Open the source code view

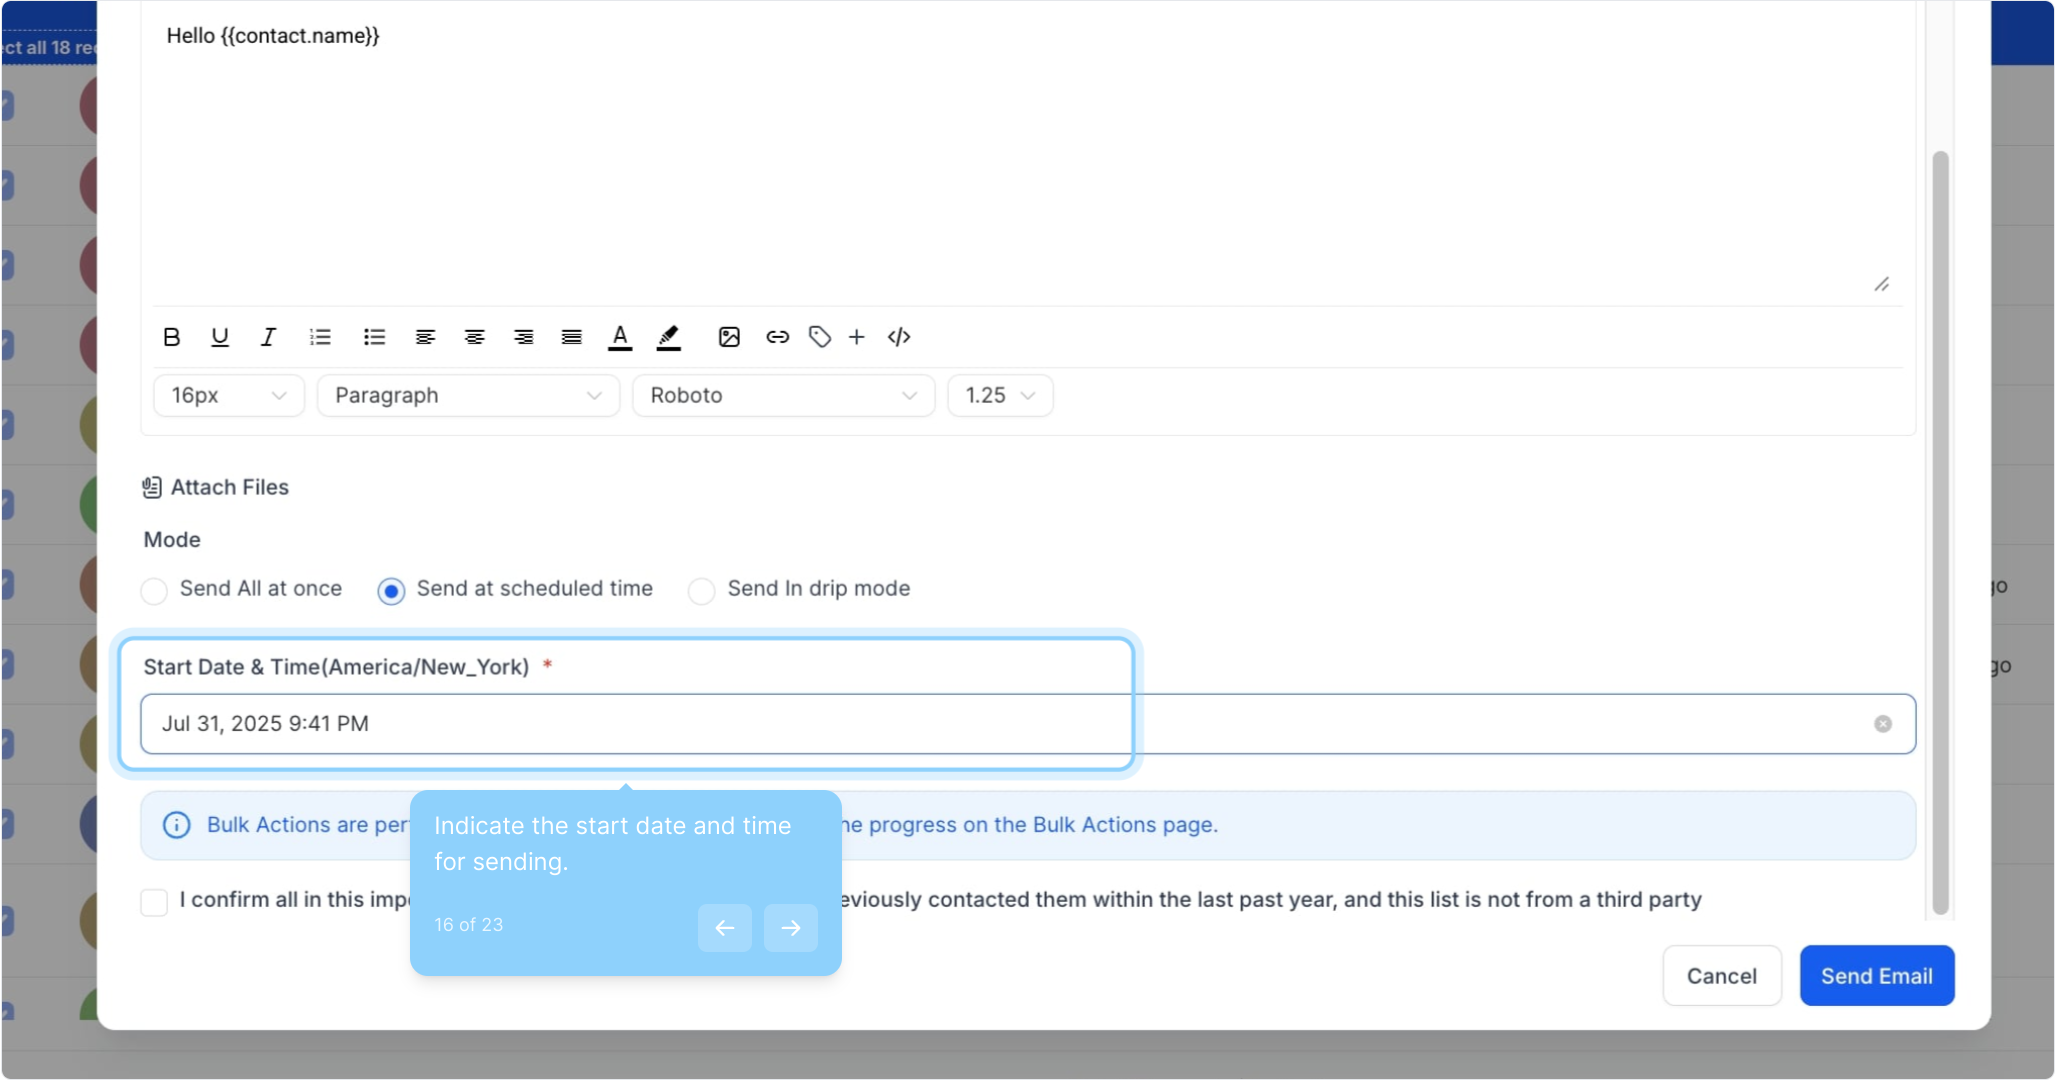coord(899,337)
